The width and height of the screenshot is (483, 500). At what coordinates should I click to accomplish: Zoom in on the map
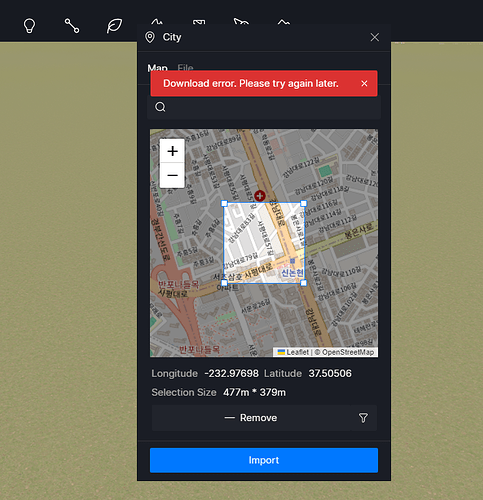[x=172, y=151]
